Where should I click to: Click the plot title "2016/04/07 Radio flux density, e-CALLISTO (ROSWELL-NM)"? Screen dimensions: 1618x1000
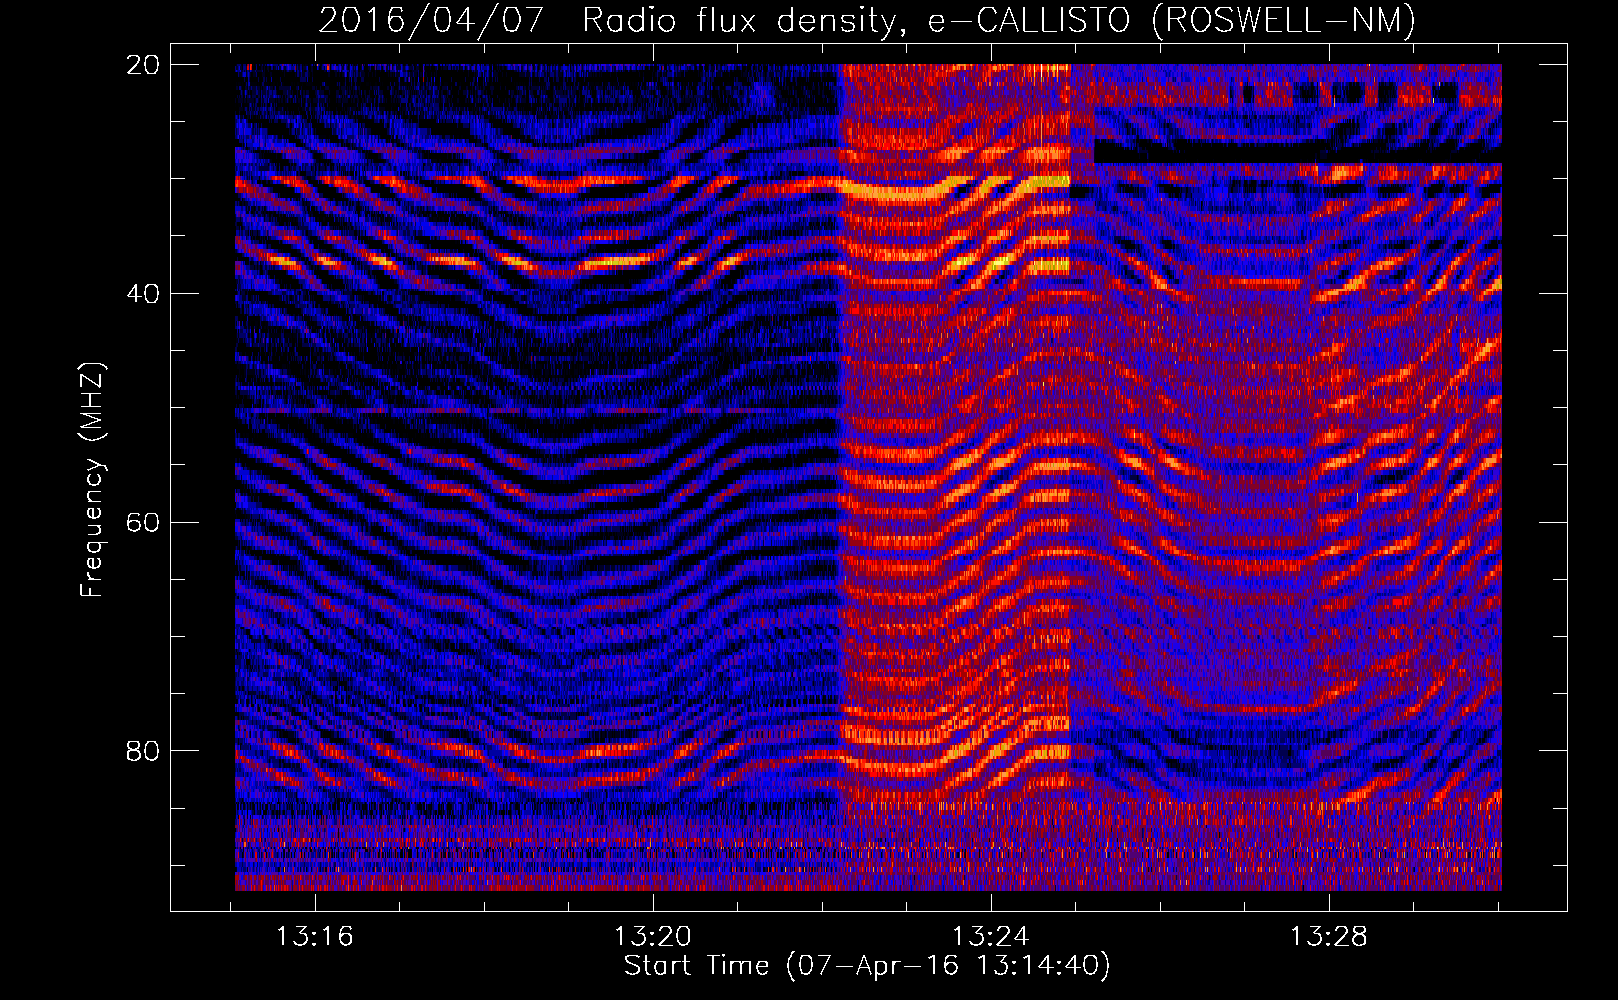tap(867, 20)
